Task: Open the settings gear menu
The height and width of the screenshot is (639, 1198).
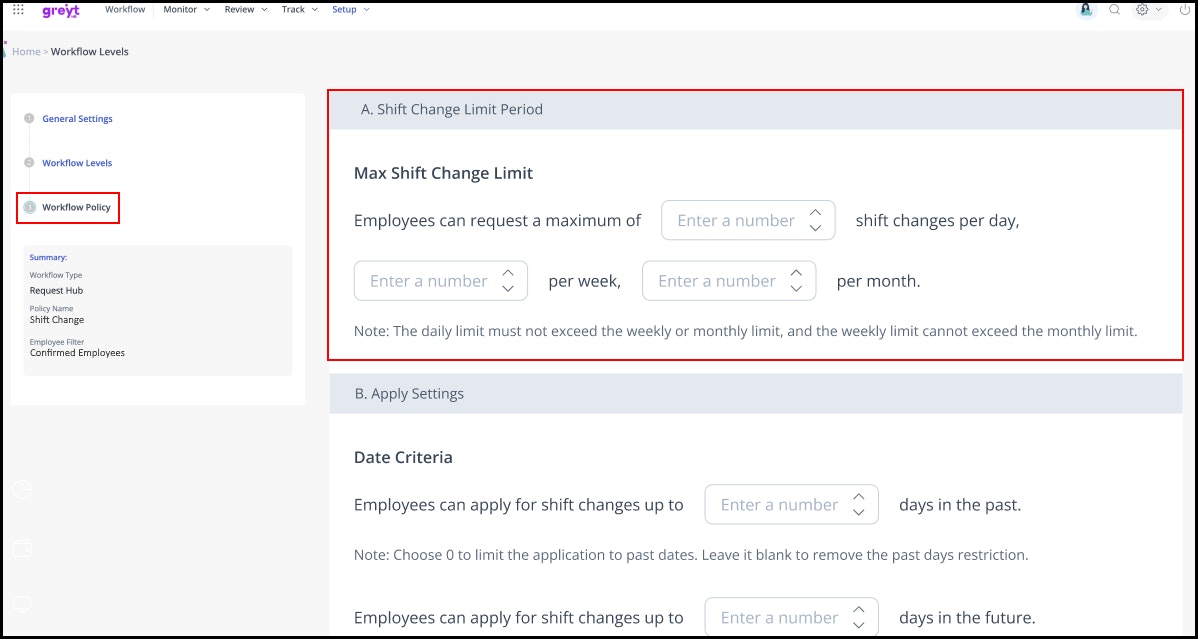Action: click(1142, 10)
